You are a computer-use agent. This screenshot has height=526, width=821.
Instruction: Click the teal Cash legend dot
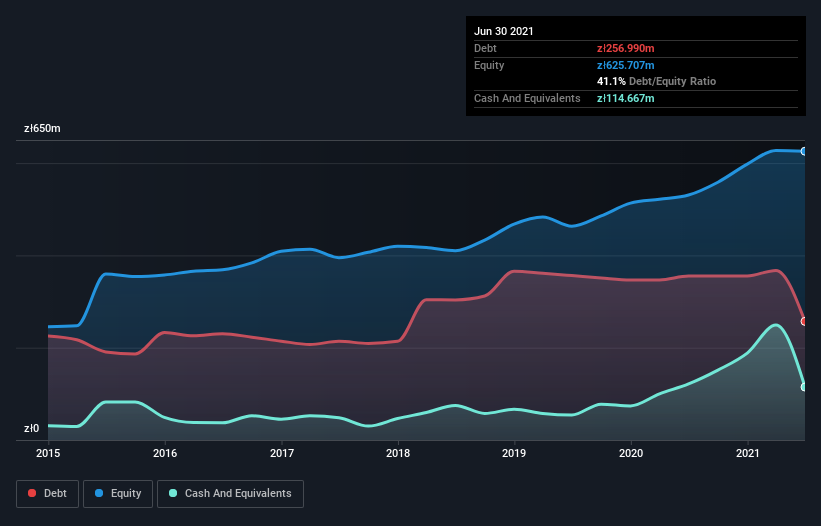point(173,493)
